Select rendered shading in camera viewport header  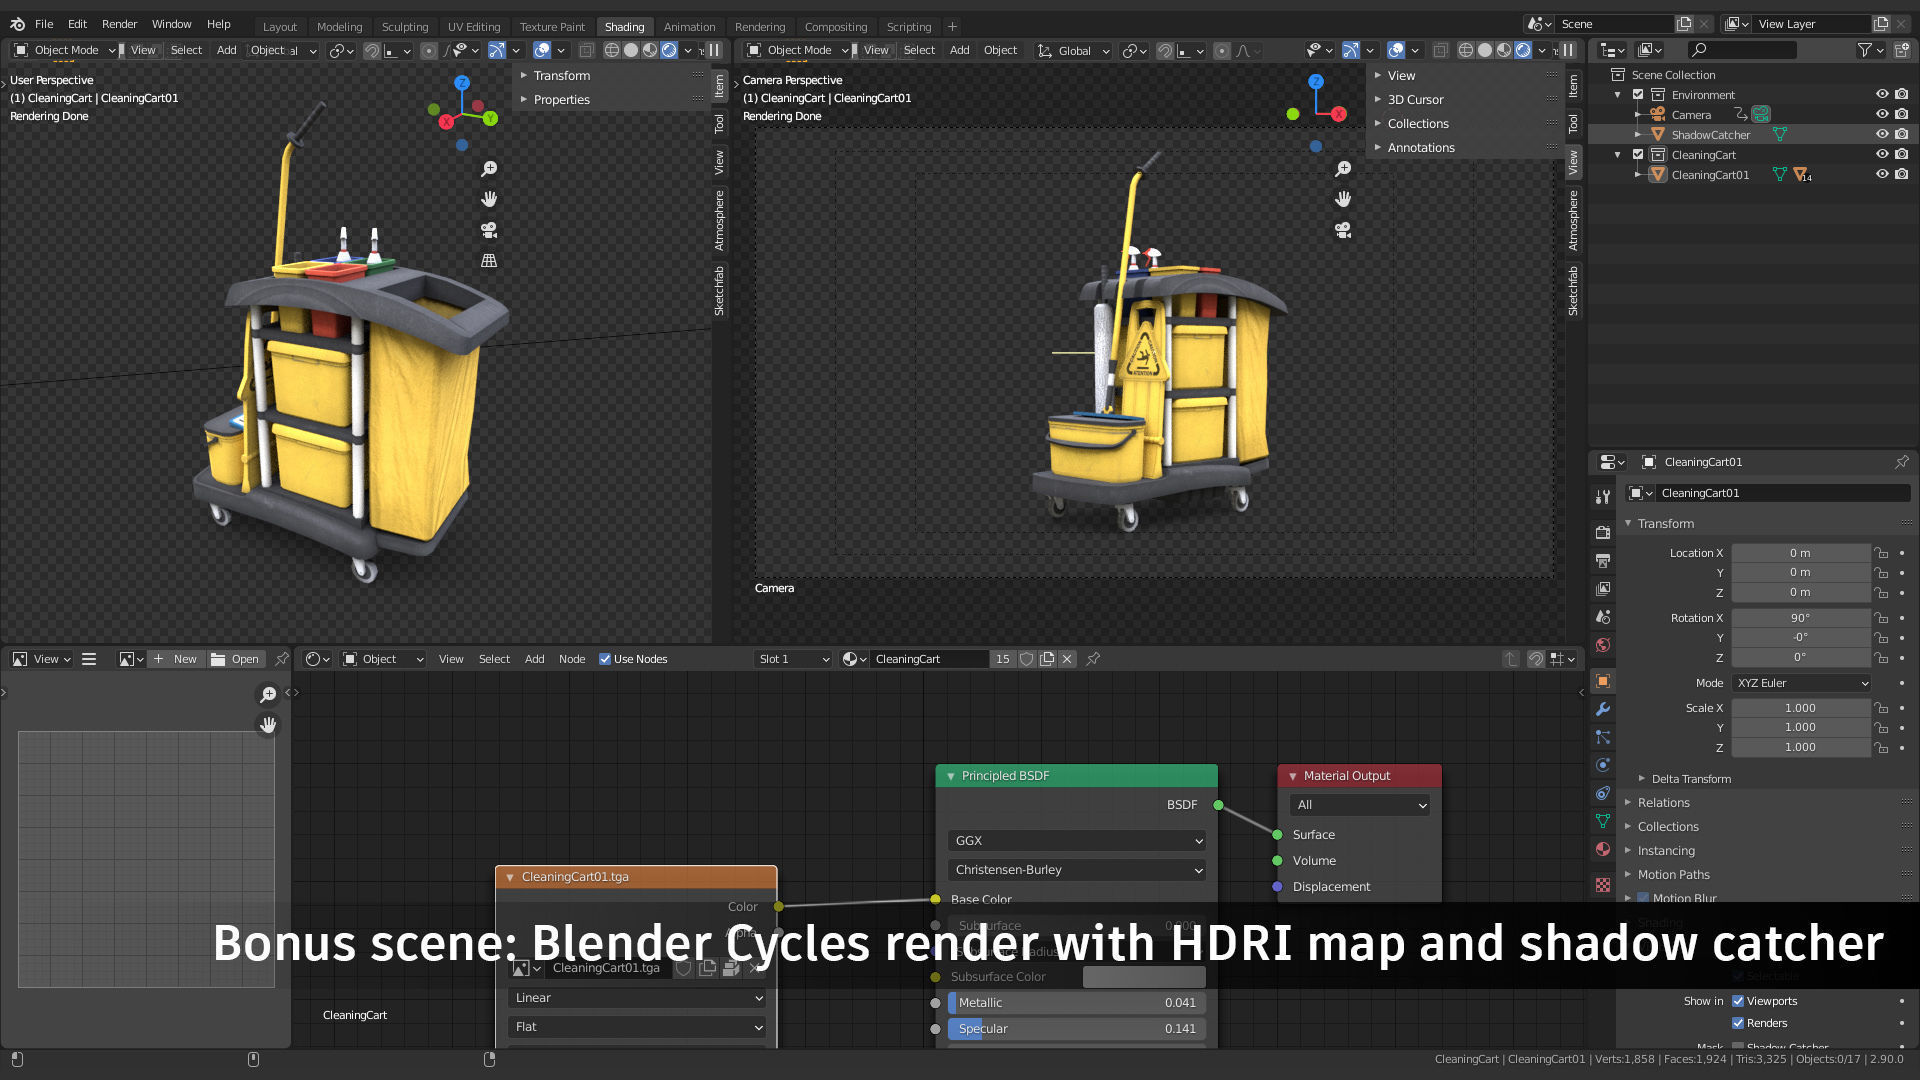tap(1523, 50)
